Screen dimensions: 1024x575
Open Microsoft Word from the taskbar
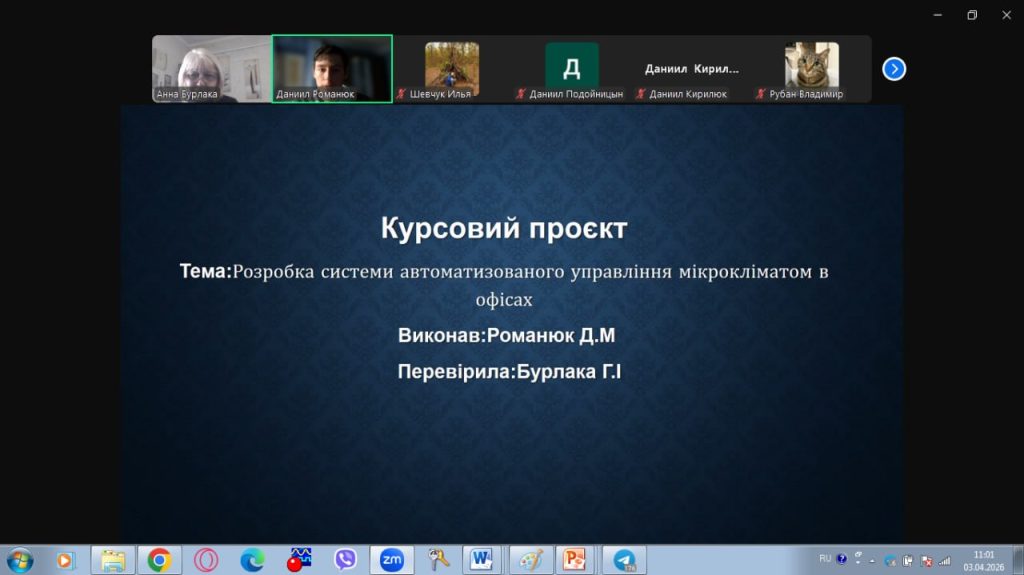click(x=481, y=560)
